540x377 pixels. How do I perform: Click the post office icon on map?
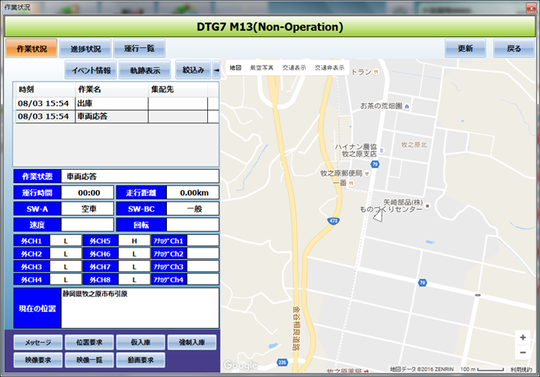[367, 174]
